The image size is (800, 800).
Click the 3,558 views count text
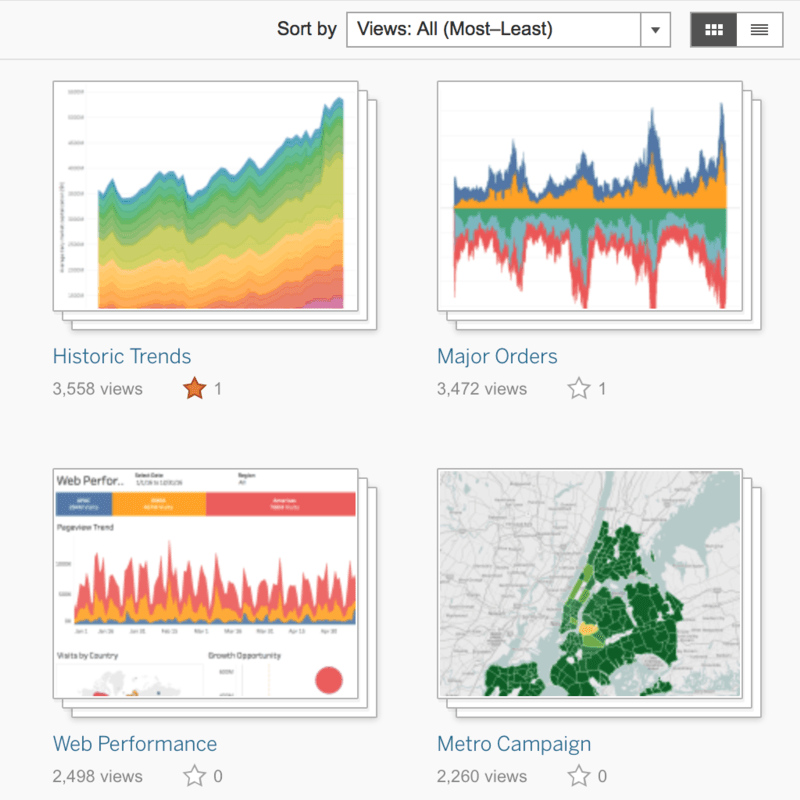pos(97,389)
